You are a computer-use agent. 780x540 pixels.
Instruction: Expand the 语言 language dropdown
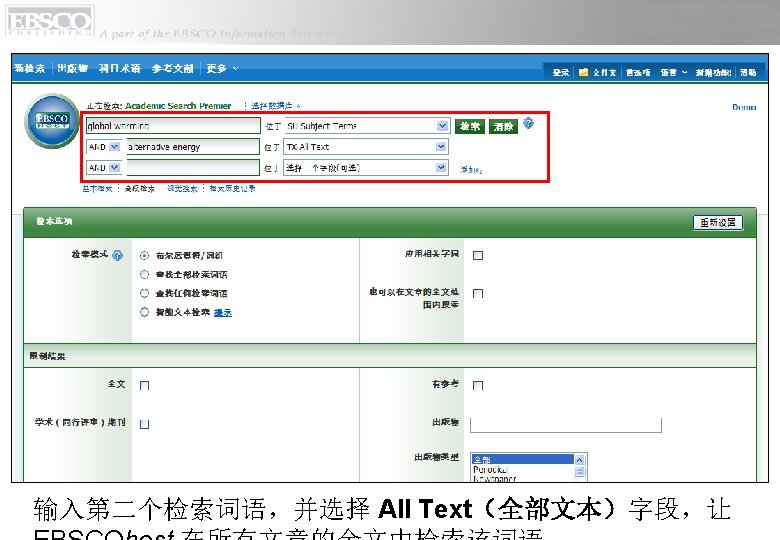point(674,73)
